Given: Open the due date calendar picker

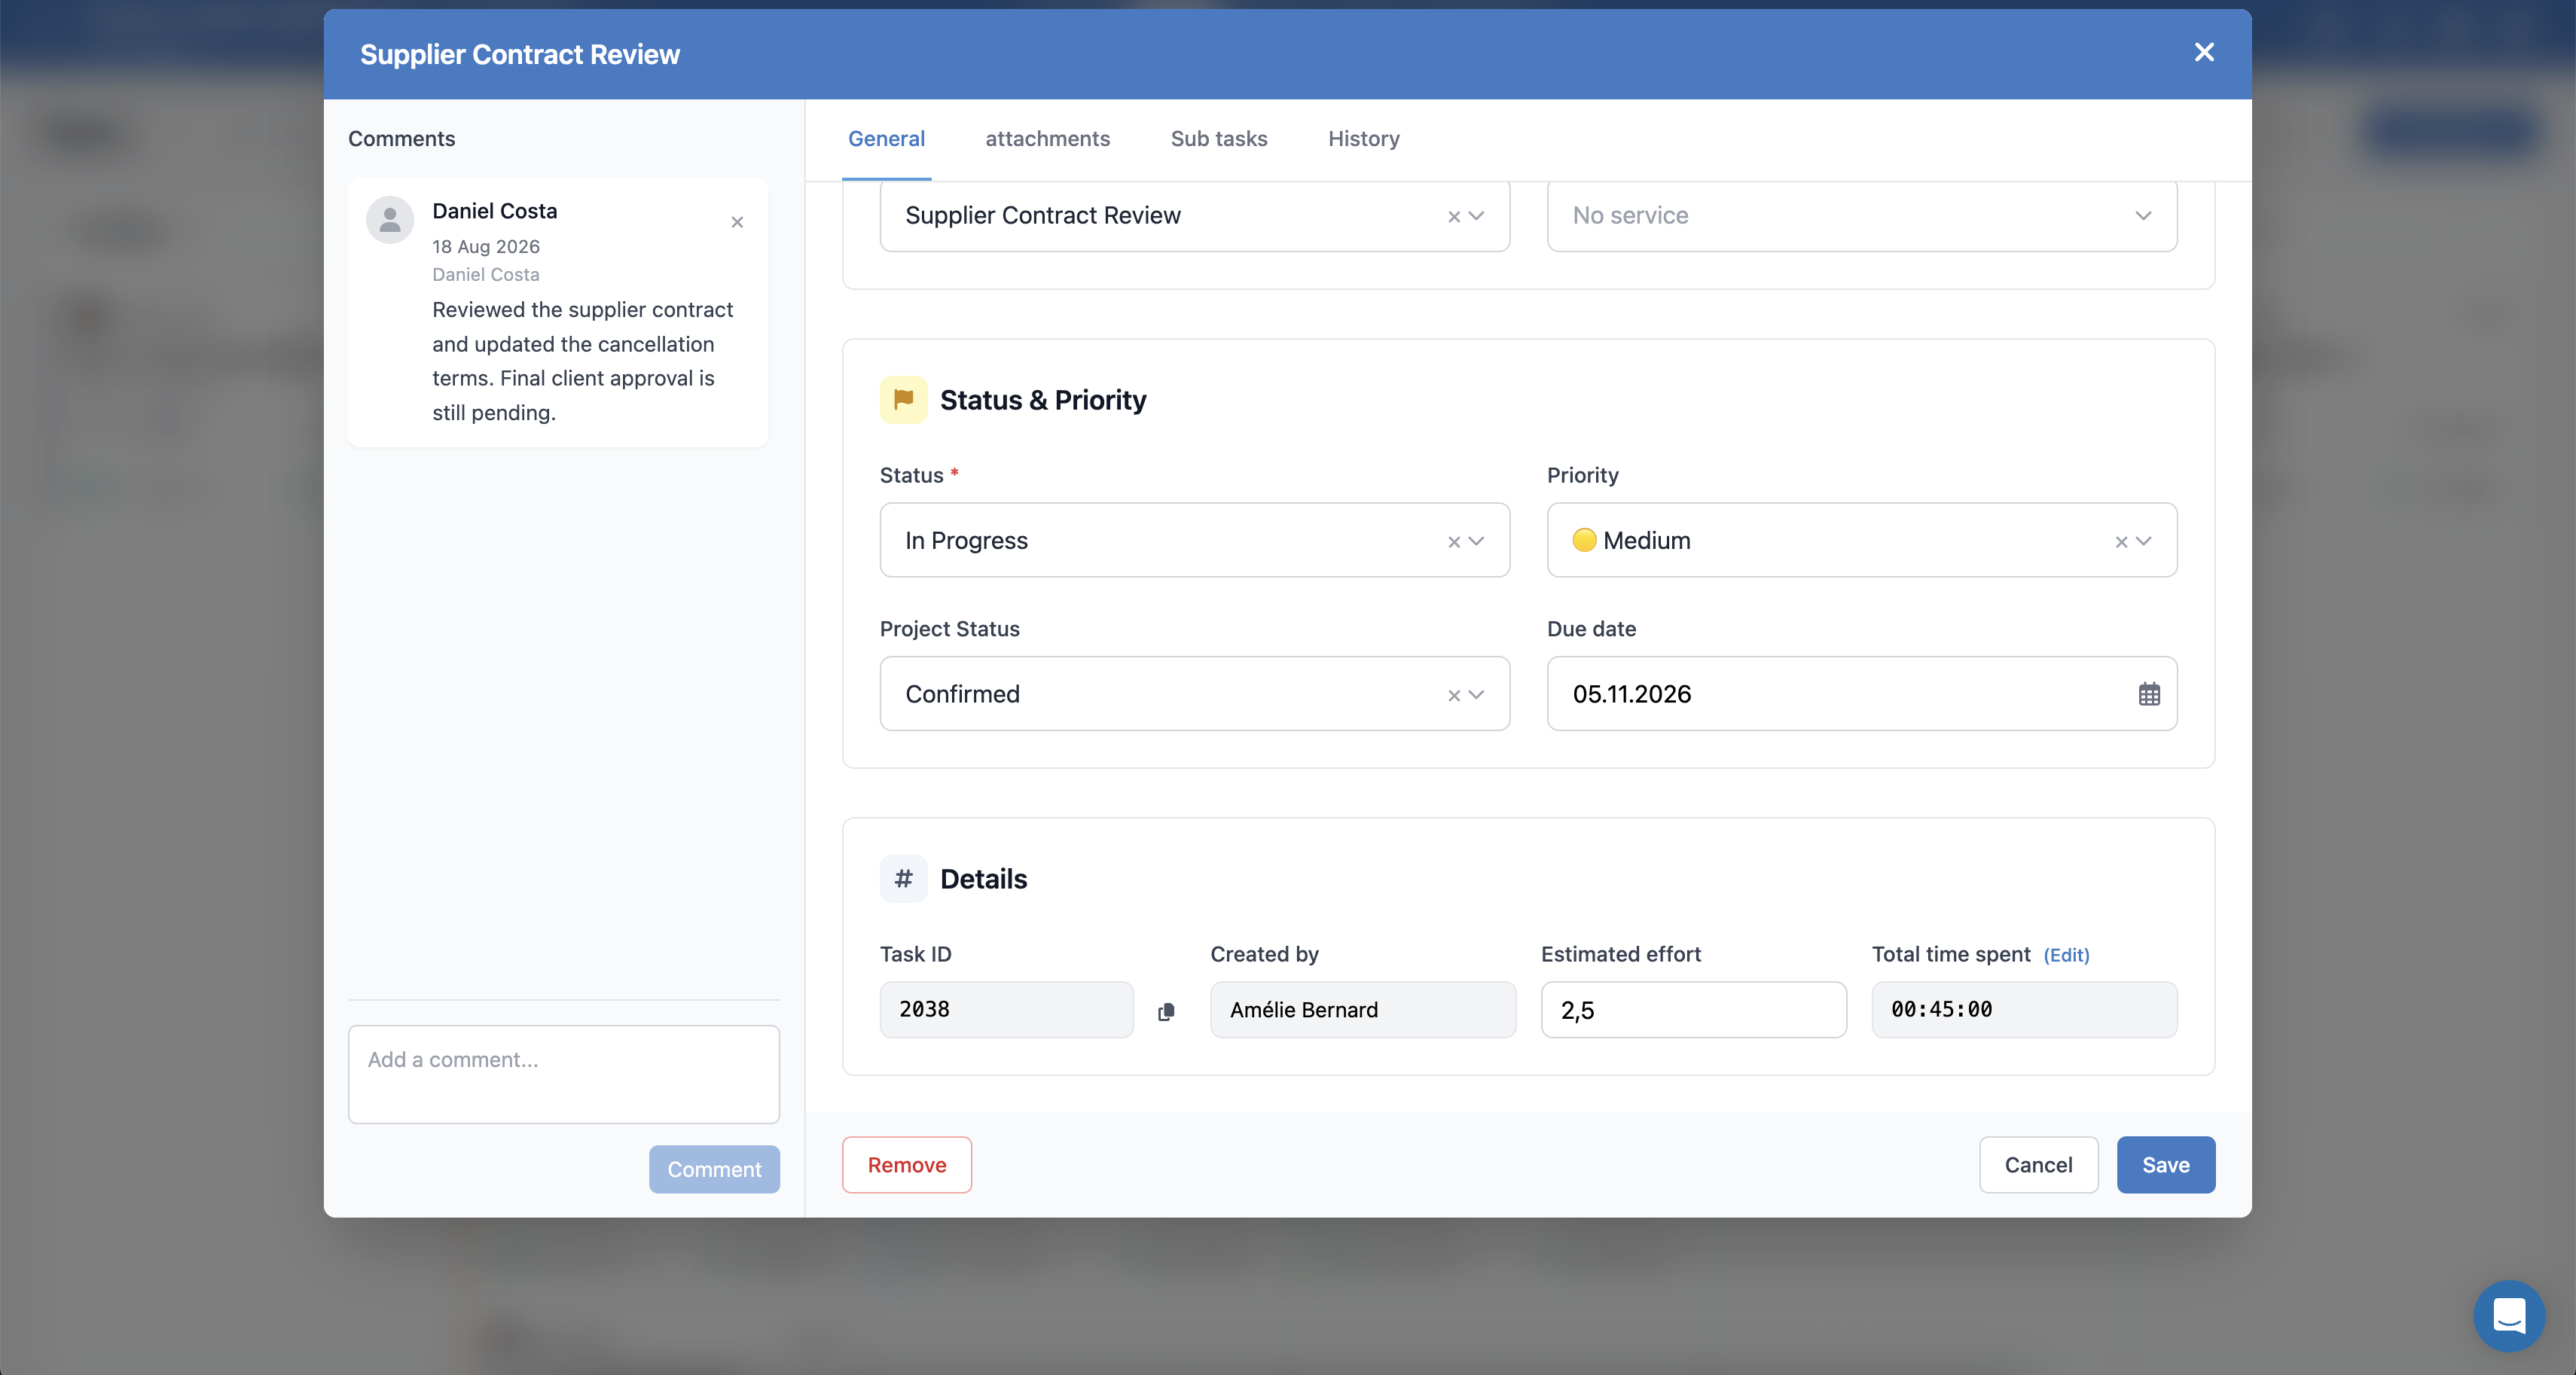Looking at the screenshot, I should click(x=2149, y=694).
